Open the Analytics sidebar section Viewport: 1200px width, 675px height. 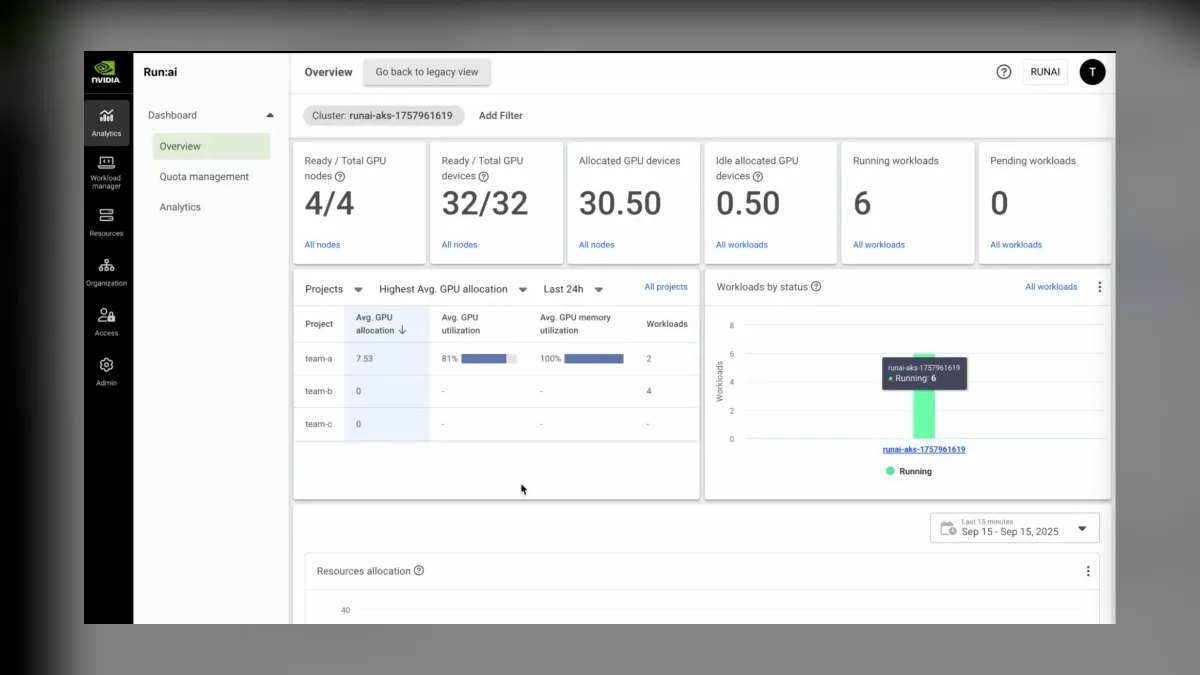(106, 122)
